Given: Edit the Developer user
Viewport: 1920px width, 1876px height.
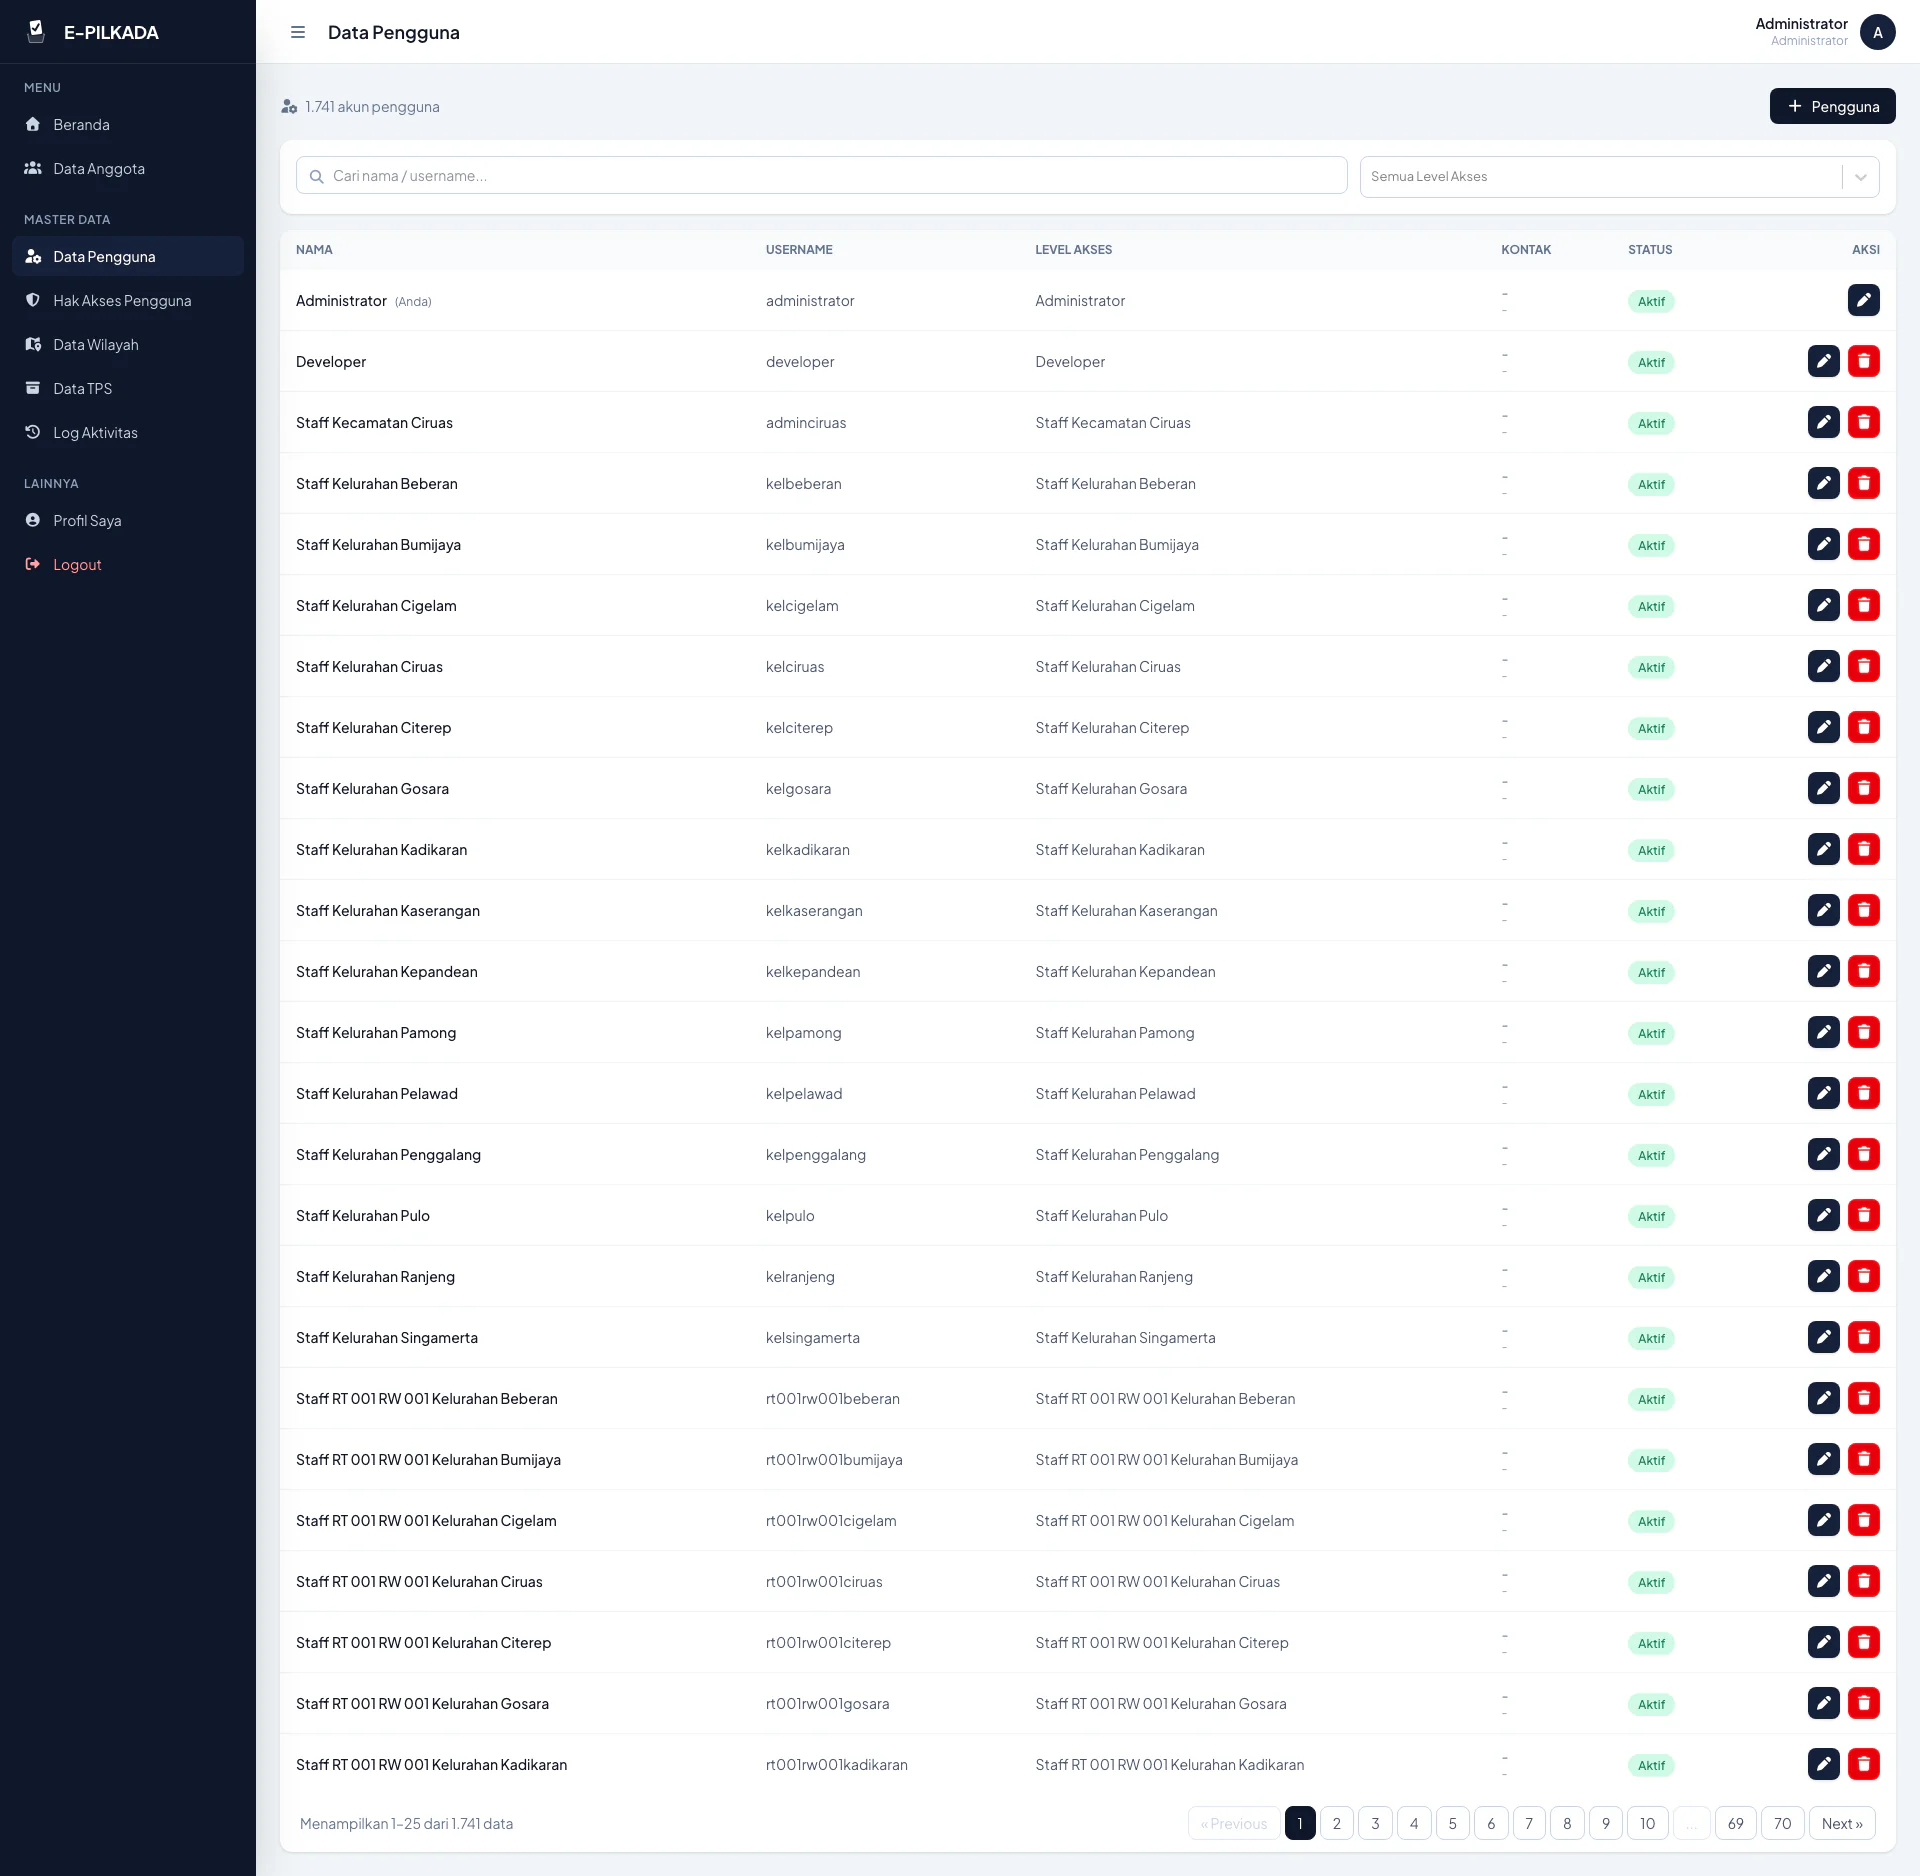Looking at the screenshot, I should 1824,361.
